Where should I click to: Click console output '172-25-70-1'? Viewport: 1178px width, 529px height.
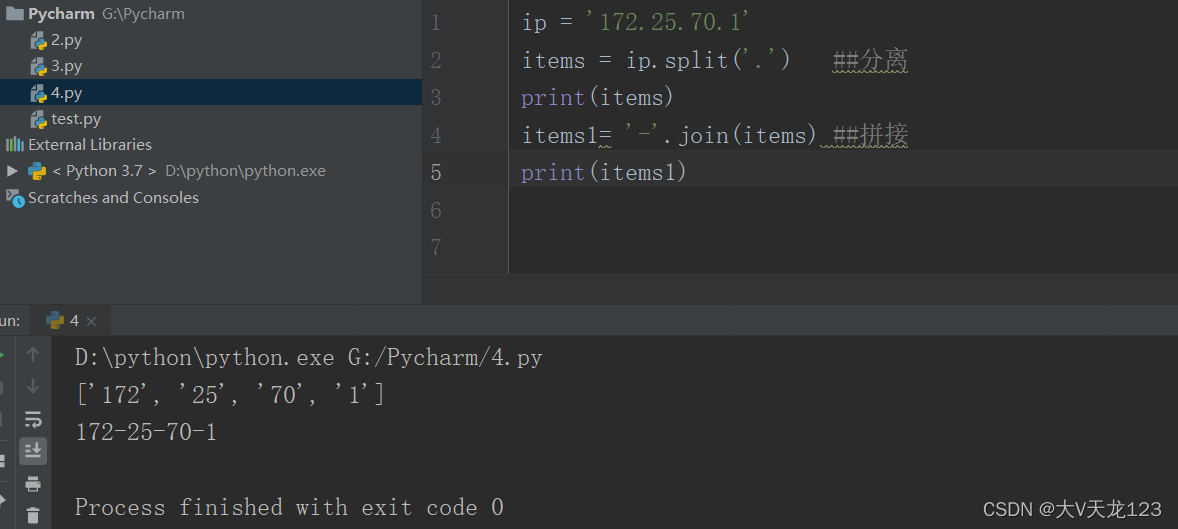click(x=146, y=432)
